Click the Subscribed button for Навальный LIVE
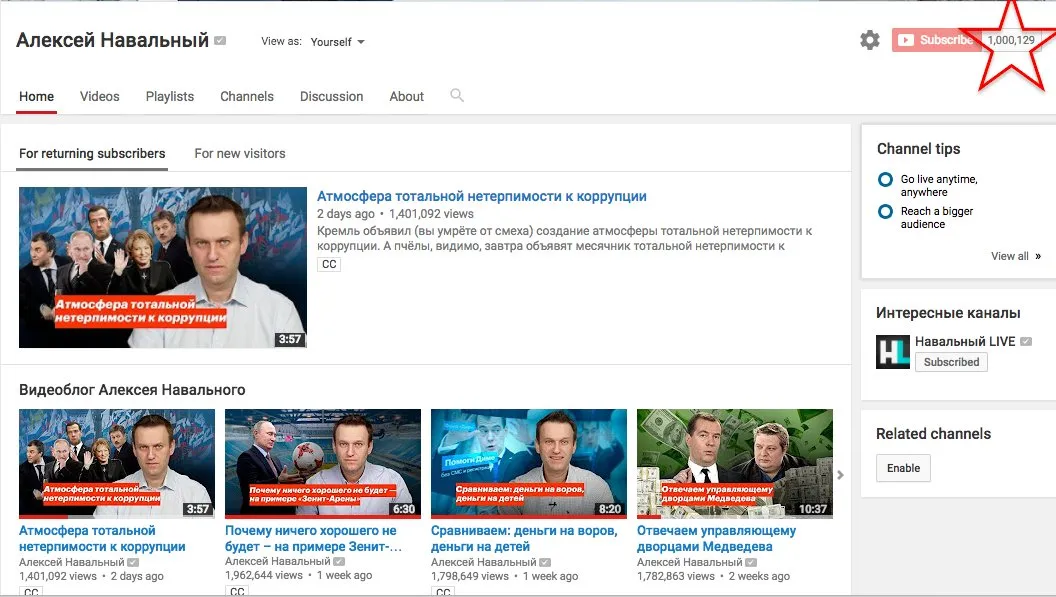 [952, 362]
